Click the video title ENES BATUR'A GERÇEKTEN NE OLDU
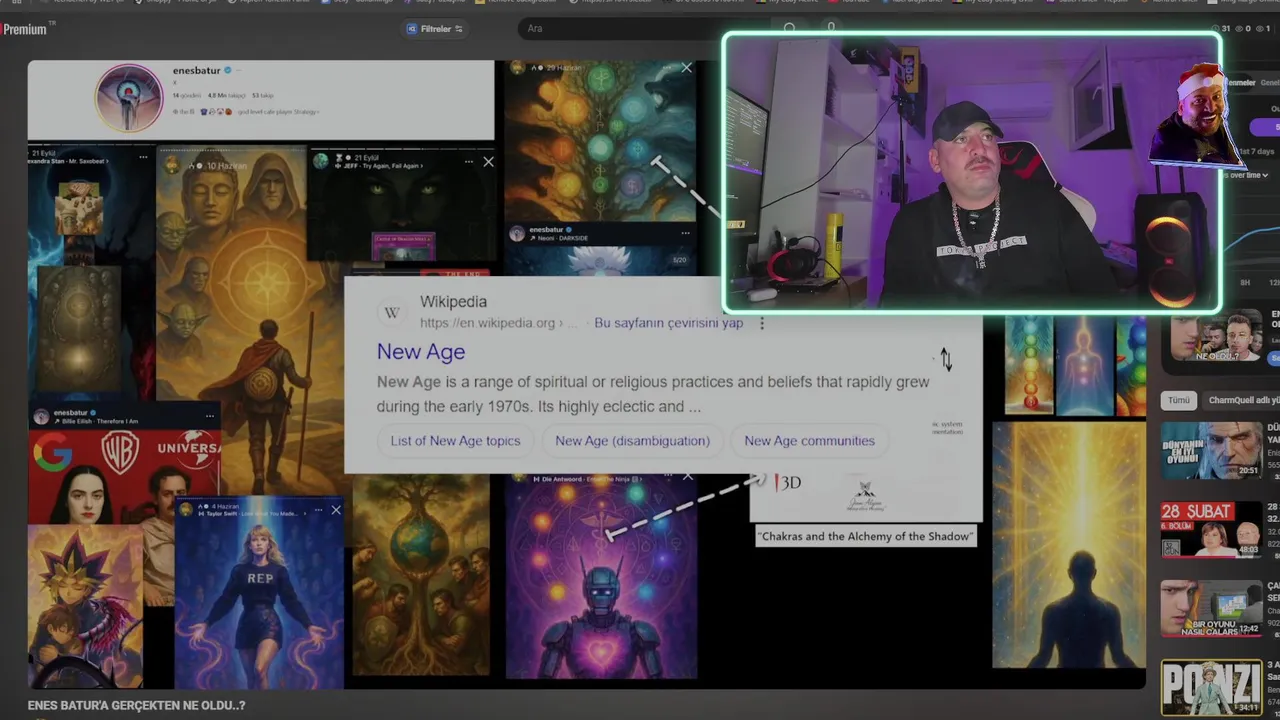 pos(136,705)
